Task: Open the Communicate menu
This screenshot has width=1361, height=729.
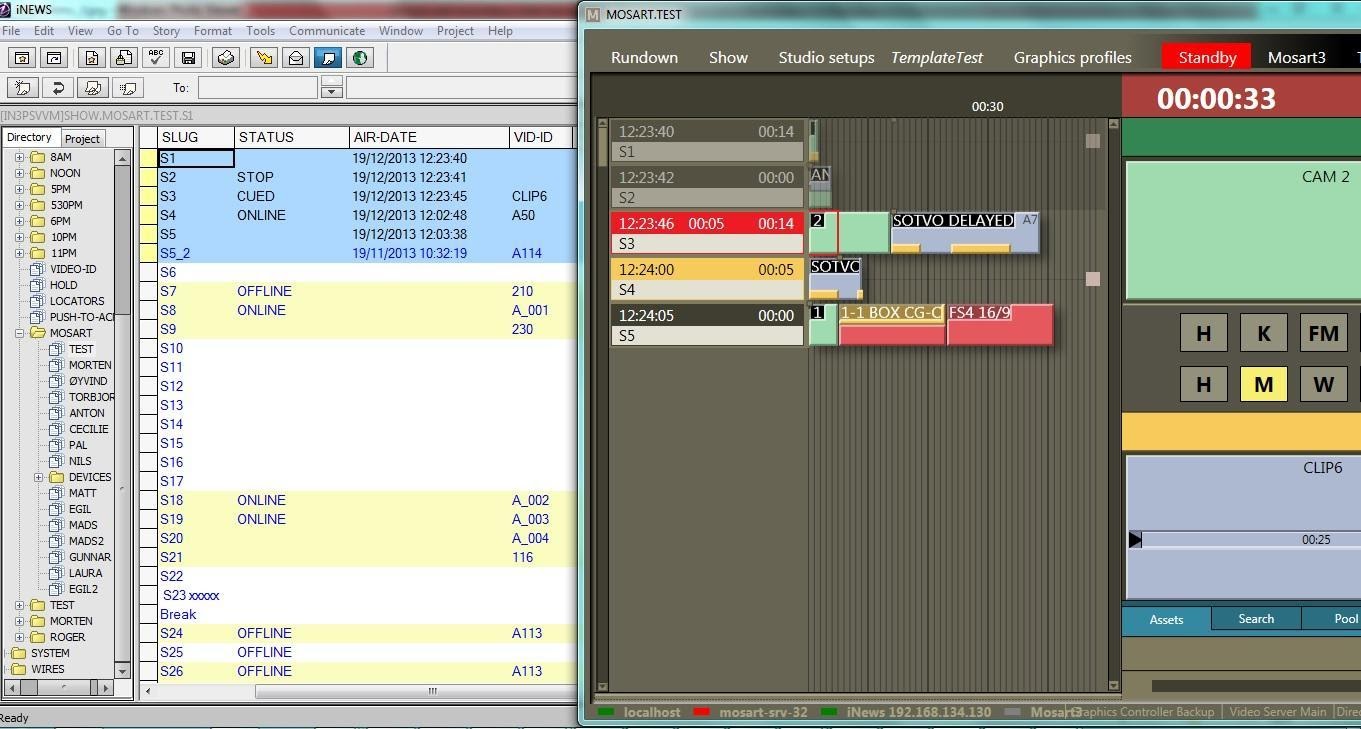Action: pyautogui.click(x=327, y=31)
